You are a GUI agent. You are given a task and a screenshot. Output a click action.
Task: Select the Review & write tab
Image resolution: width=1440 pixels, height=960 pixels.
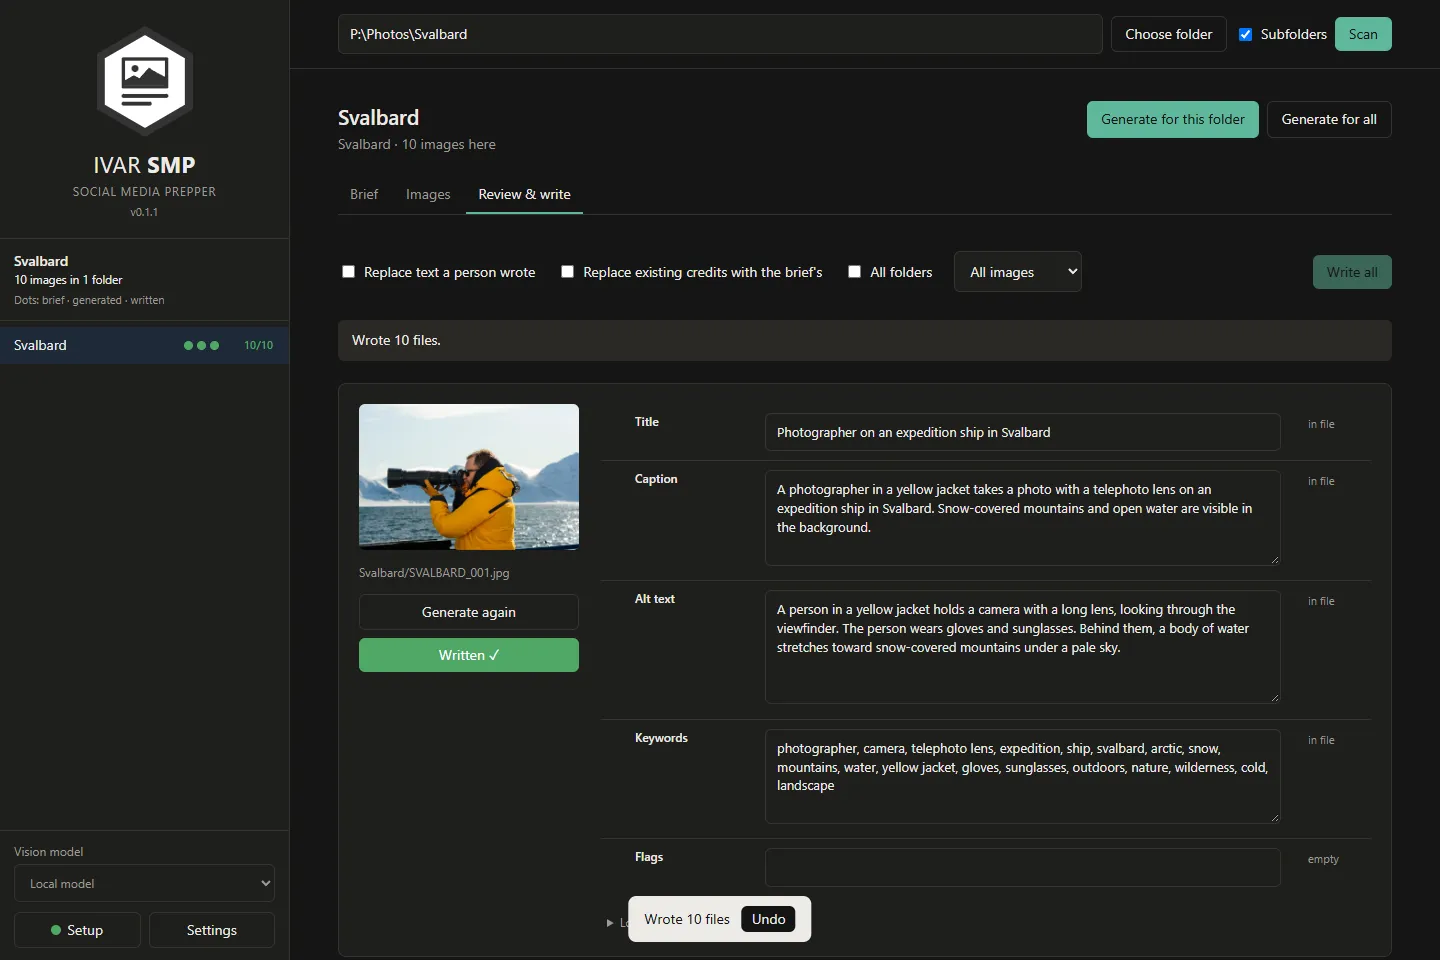coord(524,194)
